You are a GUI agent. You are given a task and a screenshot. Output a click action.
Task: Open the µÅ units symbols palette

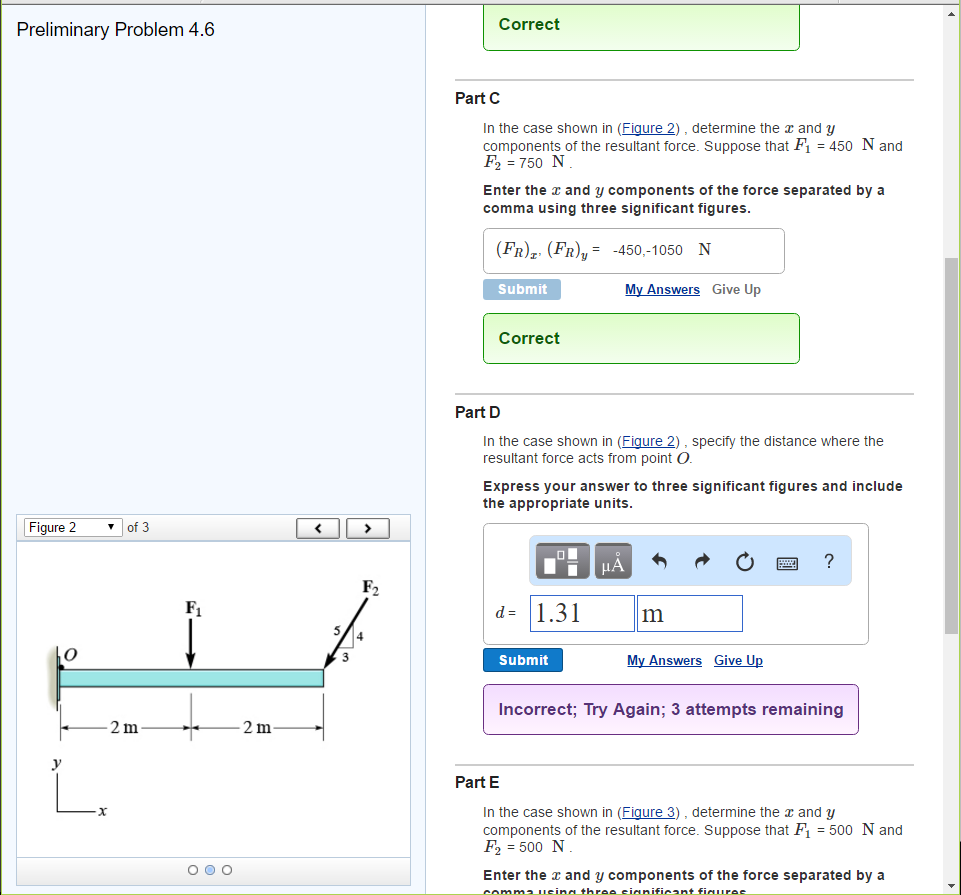pyautogui.click(x=613, y=561)
